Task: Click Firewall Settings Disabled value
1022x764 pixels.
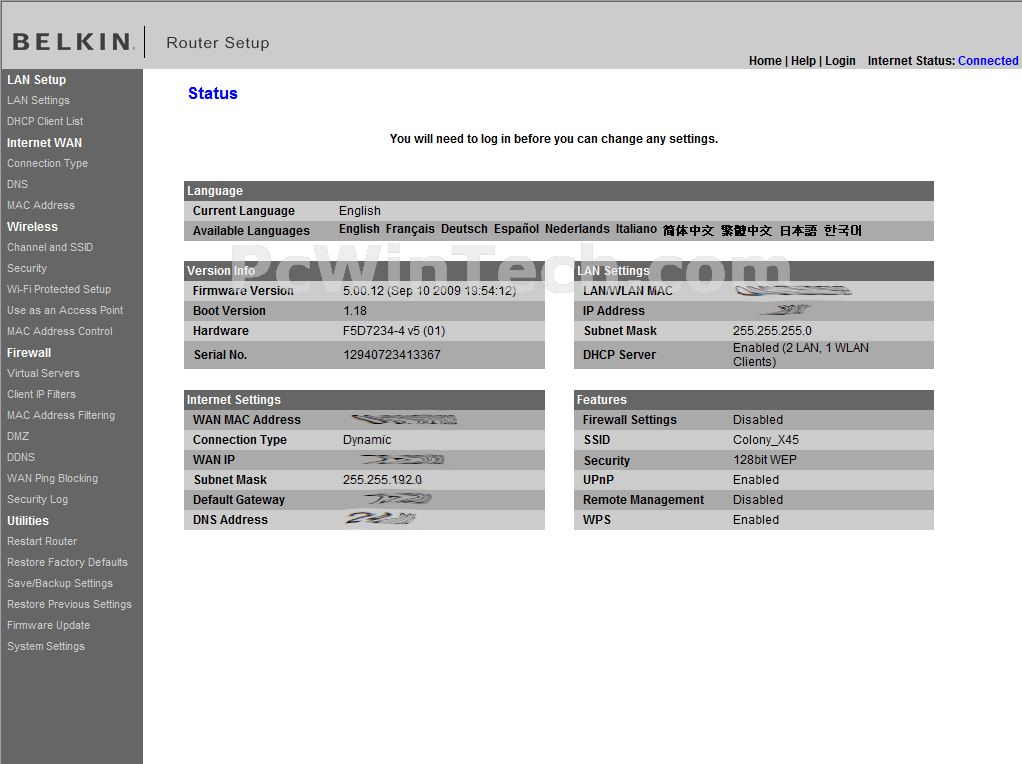Action: (757, 420)
